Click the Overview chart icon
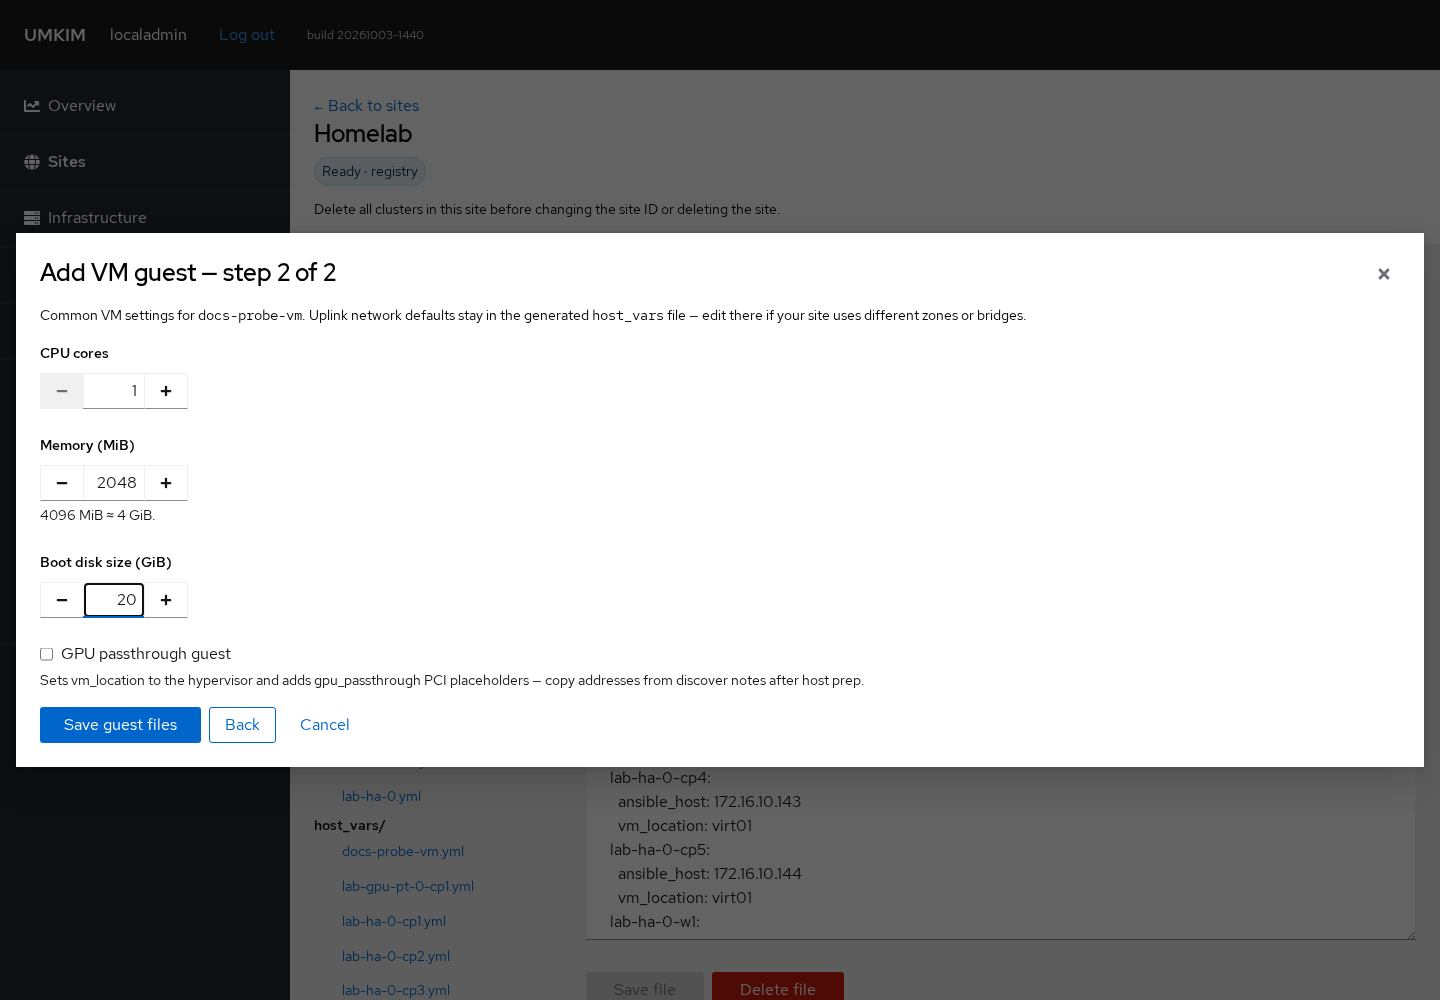Screen dimensions: 1440x1000 [32, 106]
